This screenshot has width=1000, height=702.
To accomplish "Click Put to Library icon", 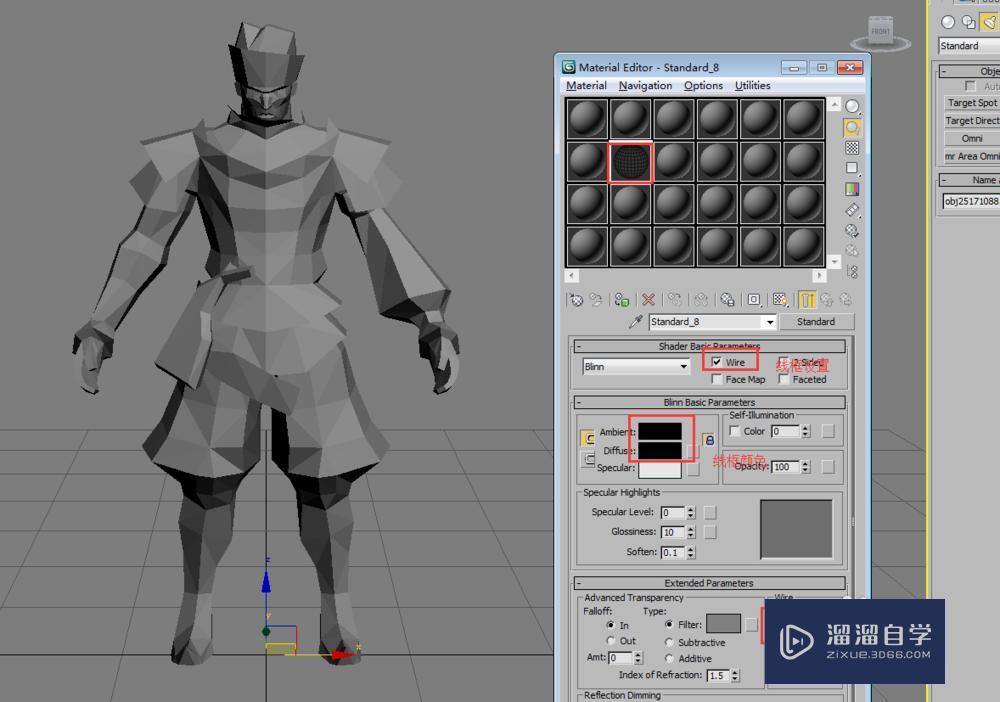I will point(727,300).
